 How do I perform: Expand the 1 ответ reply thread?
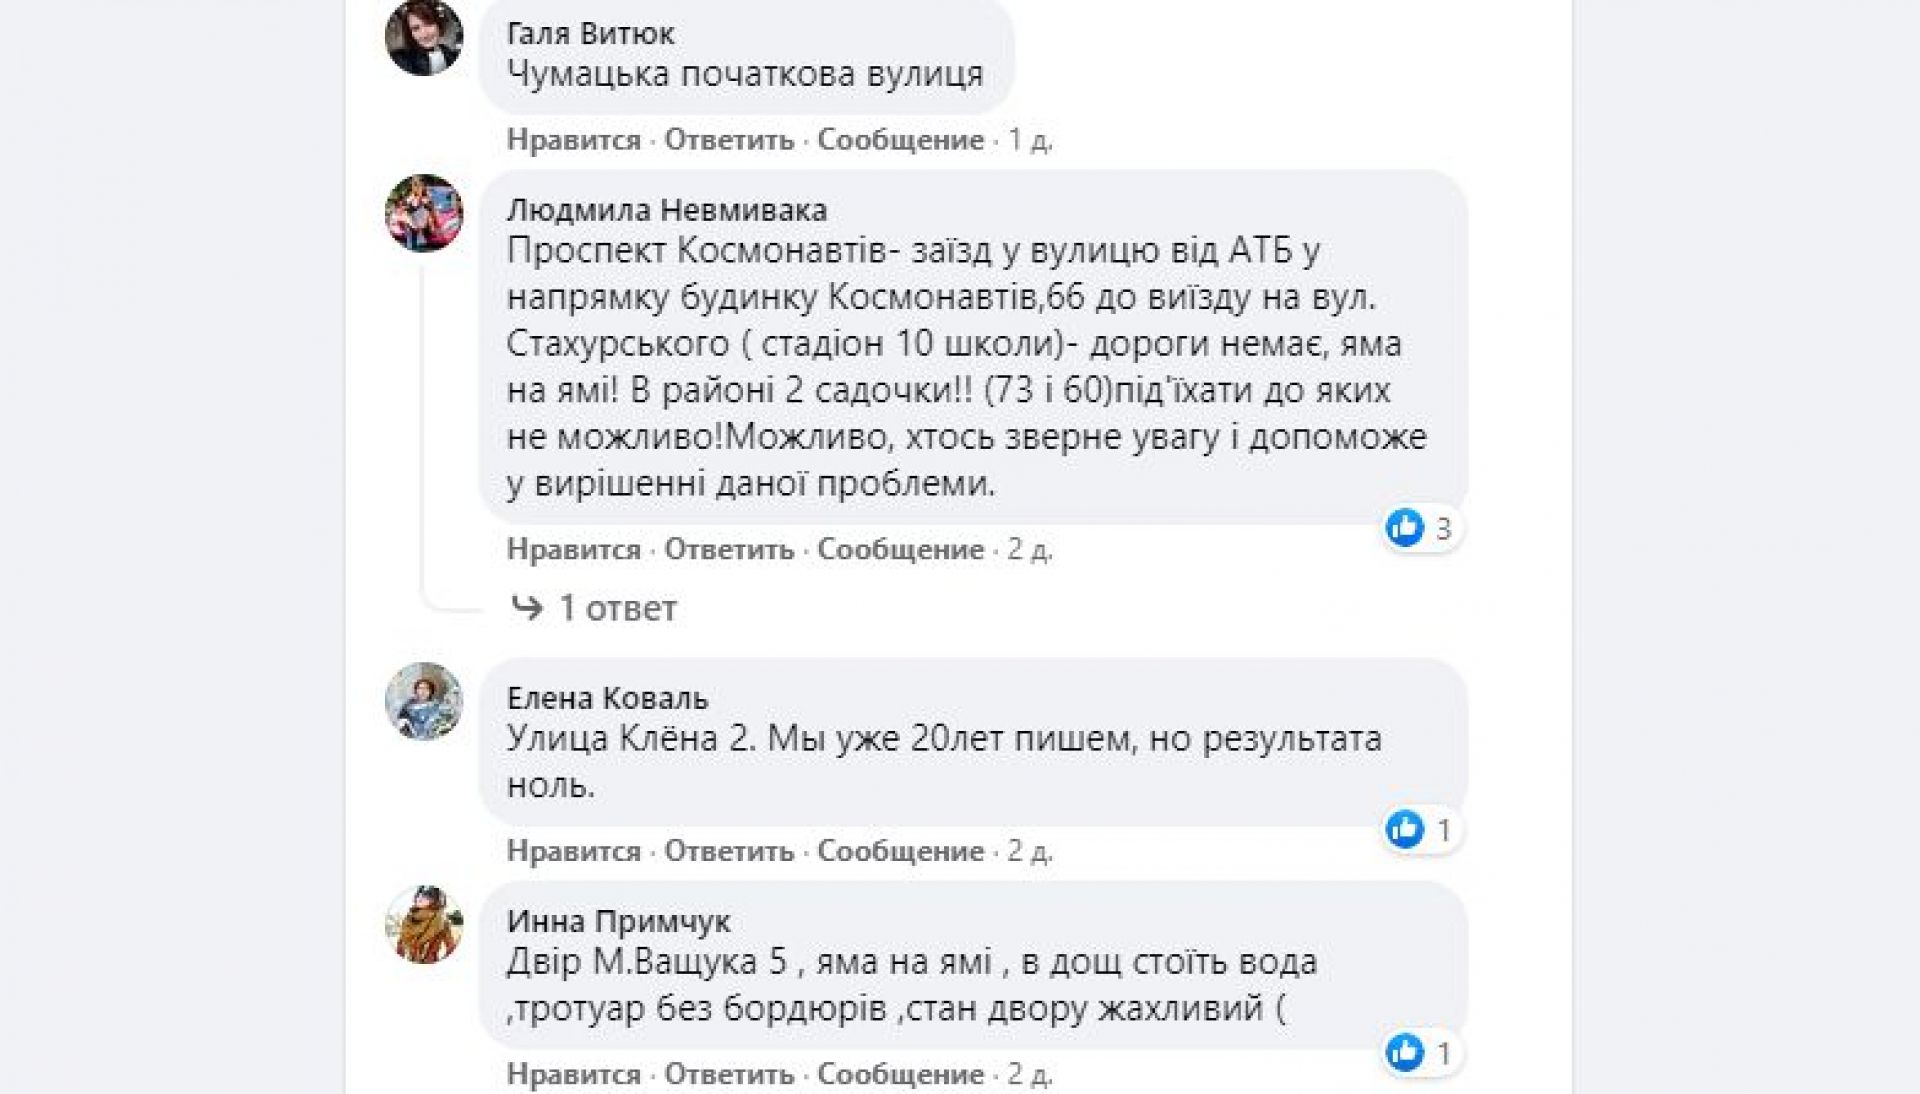[x=617, y=608]
